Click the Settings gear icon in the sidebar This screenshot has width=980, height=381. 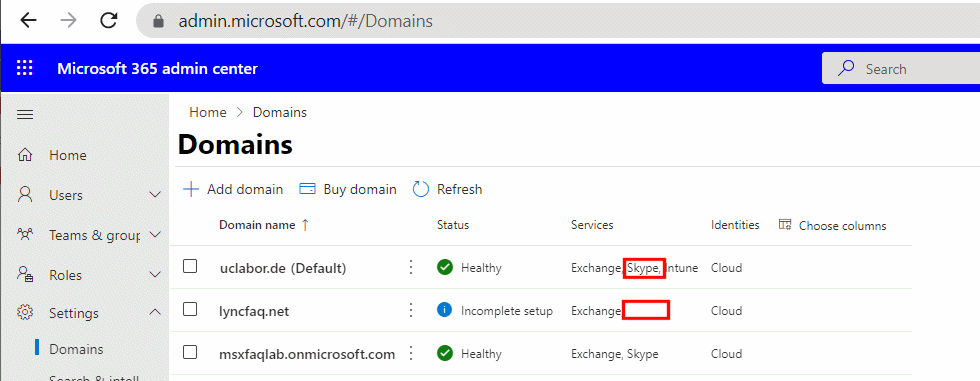[x=25, y=312]
